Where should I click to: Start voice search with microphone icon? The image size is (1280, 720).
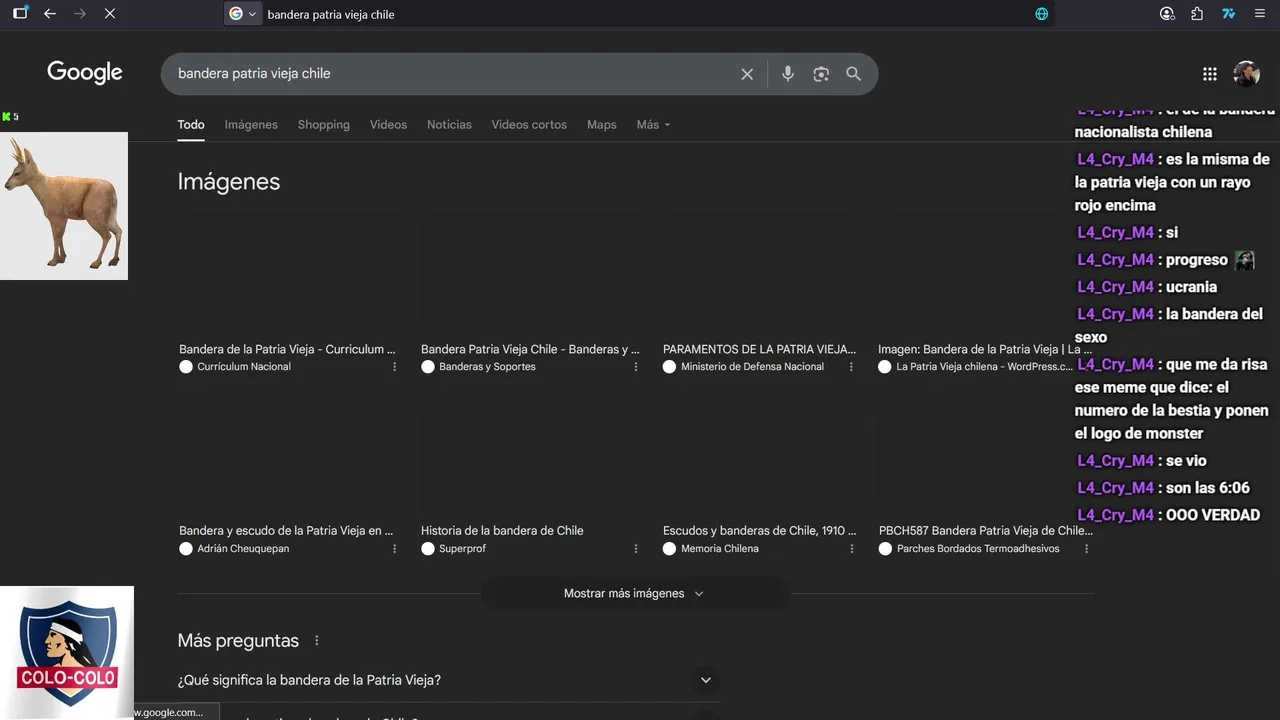[788, 74]
